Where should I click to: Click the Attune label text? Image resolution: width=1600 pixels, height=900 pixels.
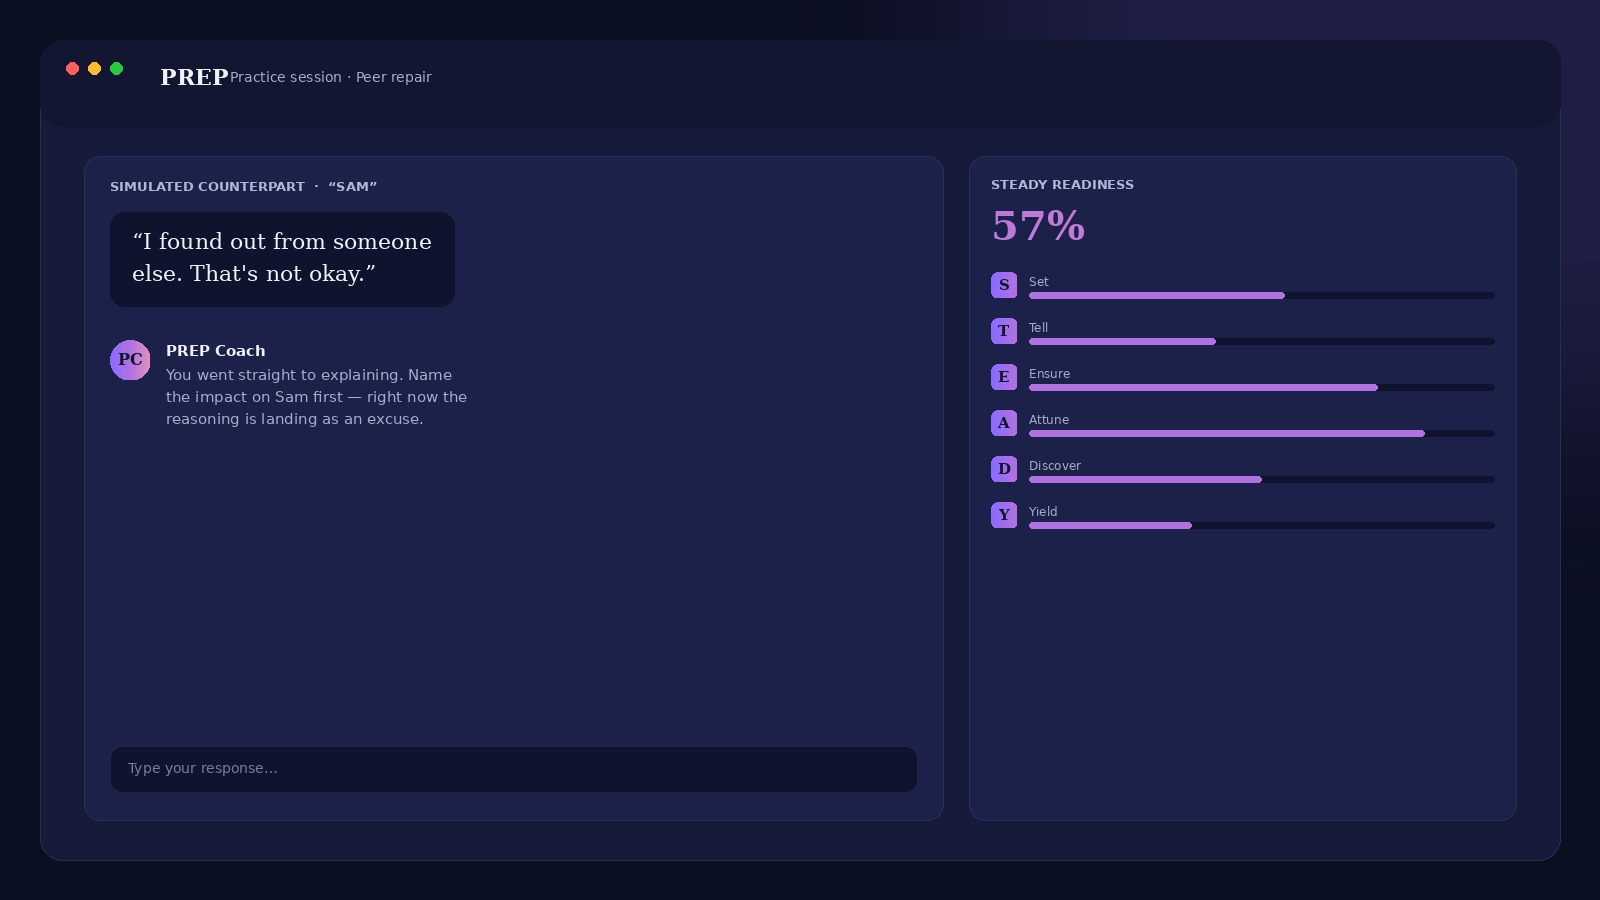pos(1049,420)
